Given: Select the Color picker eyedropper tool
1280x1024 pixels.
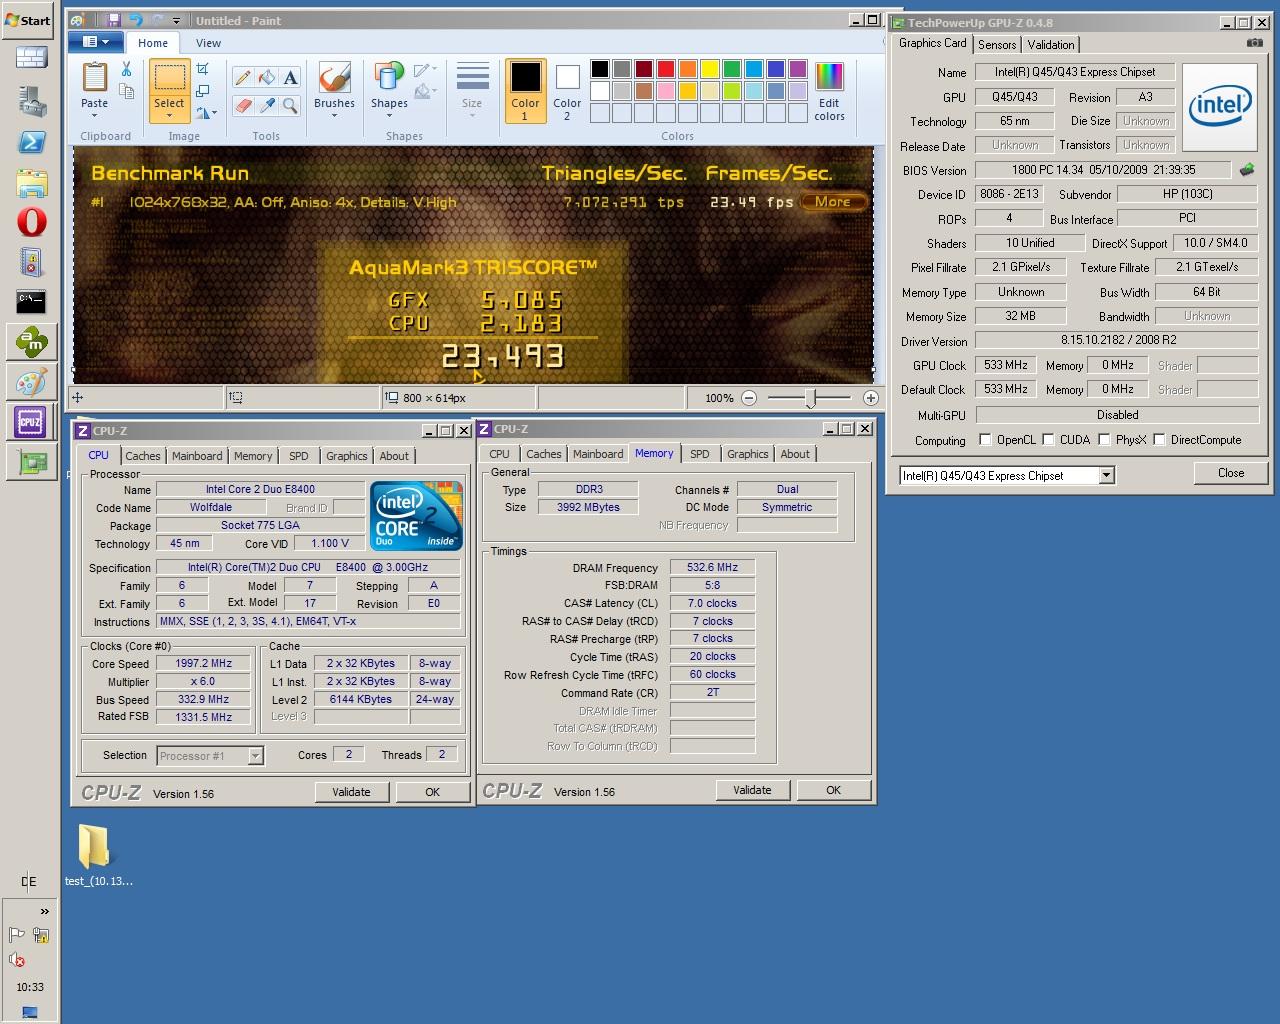Looking at the screenshot, I should pyautogui.click(x=266, y=104).
